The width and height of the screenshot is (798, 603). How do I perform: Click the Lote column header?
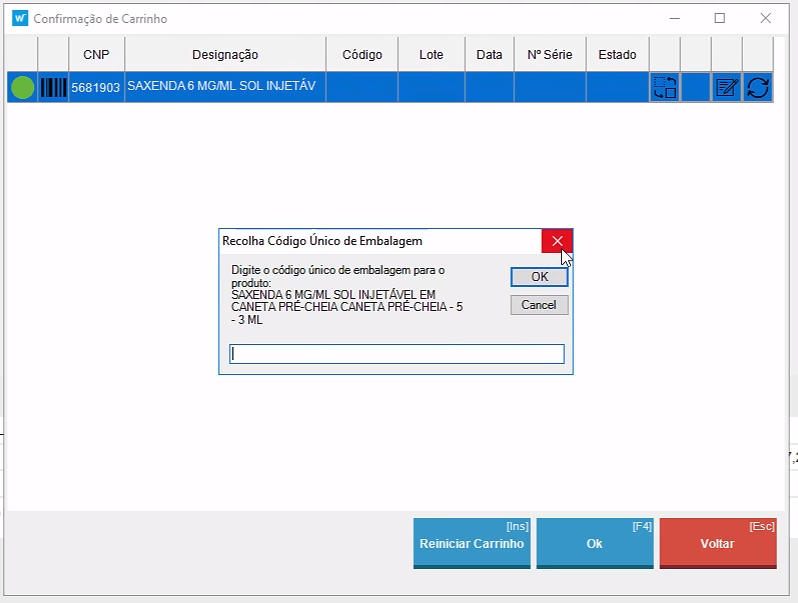click(431, 55)
